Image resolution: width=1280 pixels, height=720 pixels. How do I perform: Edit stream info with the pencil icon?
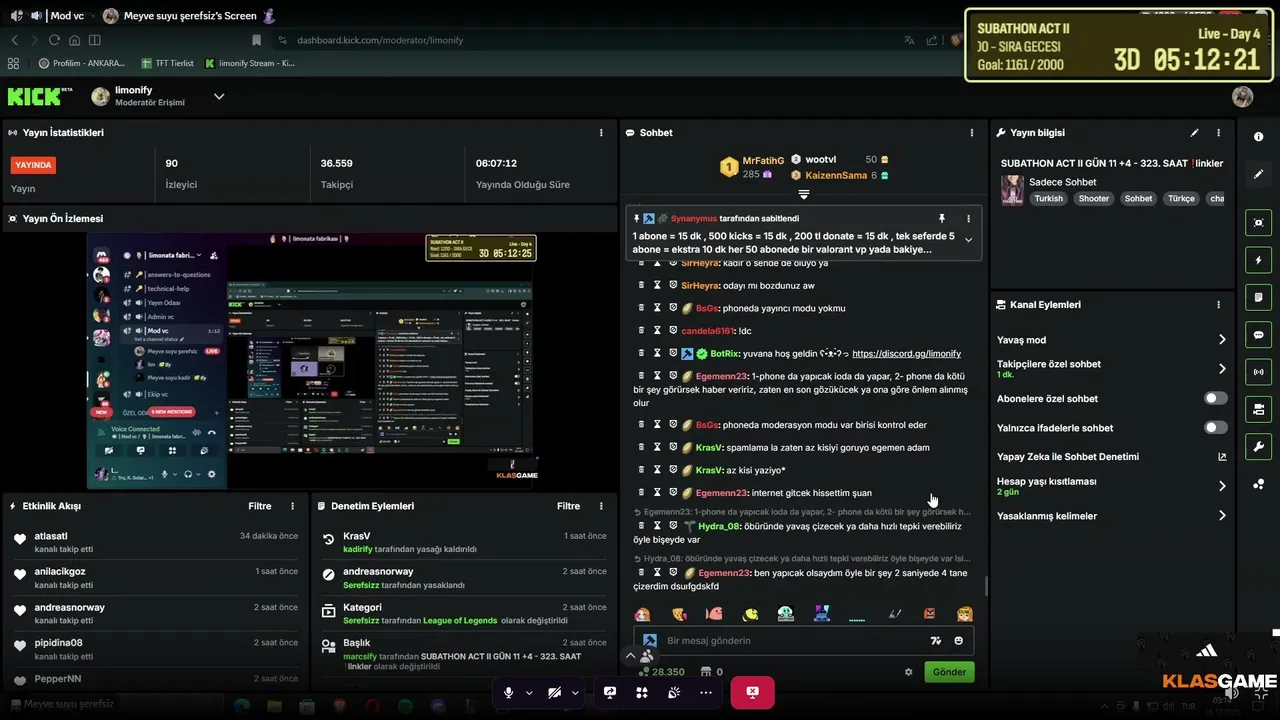tap(1194, 132)
